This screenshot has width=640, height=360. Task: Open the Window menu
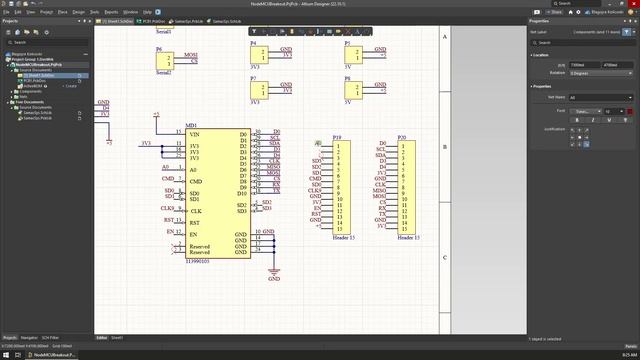(131, 12)
